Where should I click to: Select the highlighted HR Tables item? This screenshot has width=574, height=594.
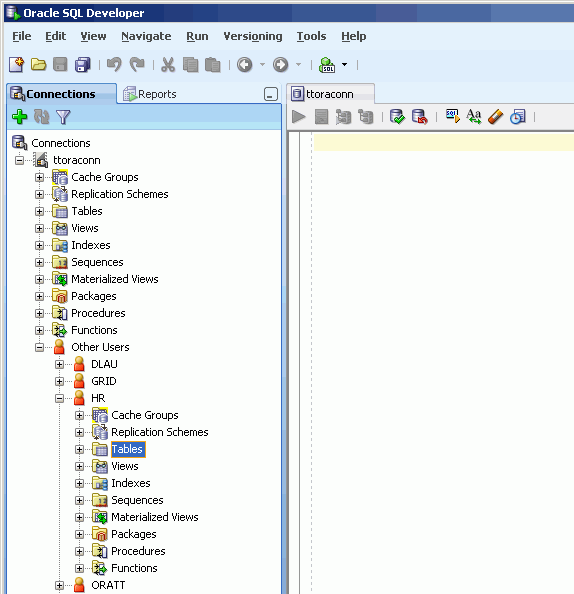[x=127, y=449]
